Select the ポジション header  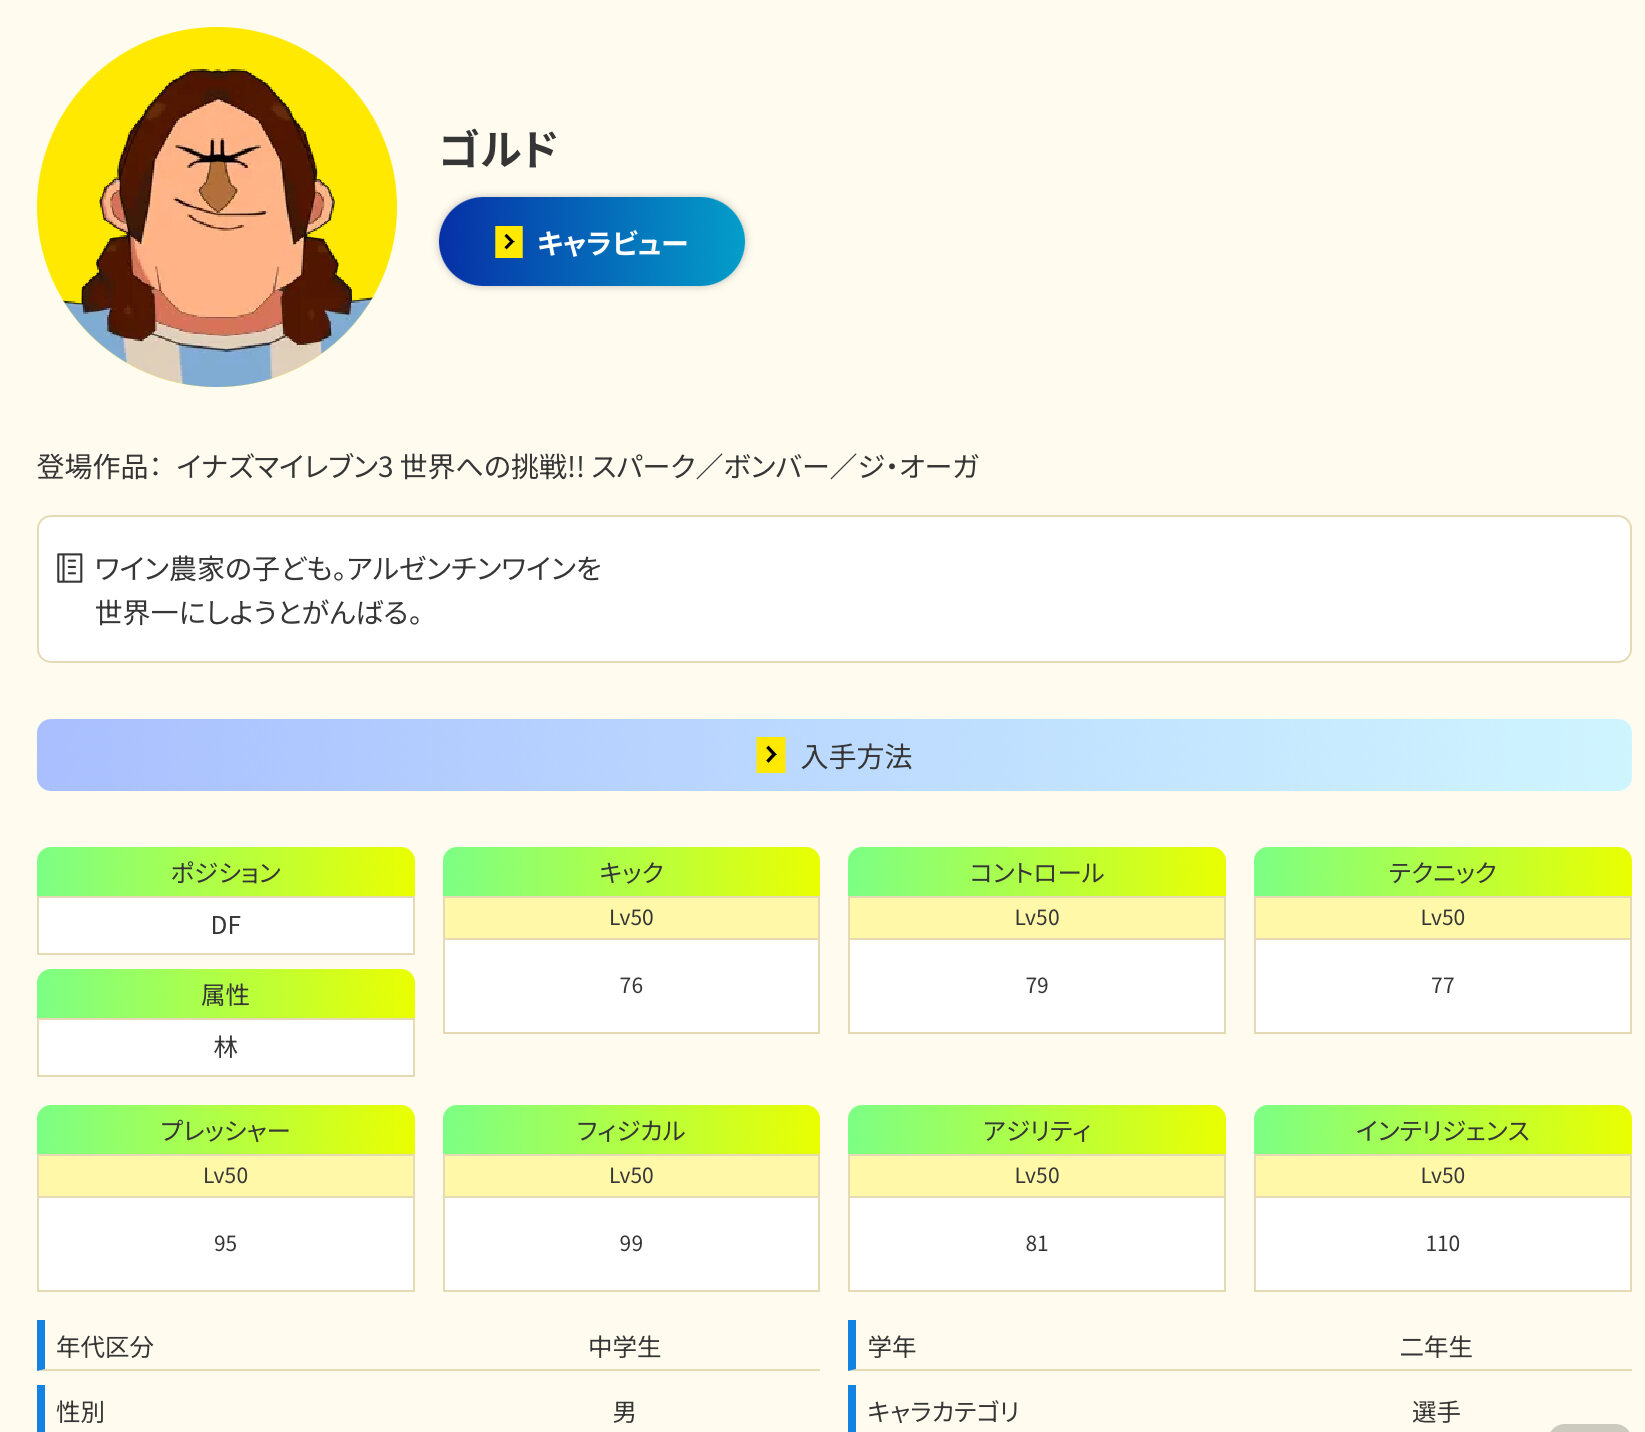226,872
